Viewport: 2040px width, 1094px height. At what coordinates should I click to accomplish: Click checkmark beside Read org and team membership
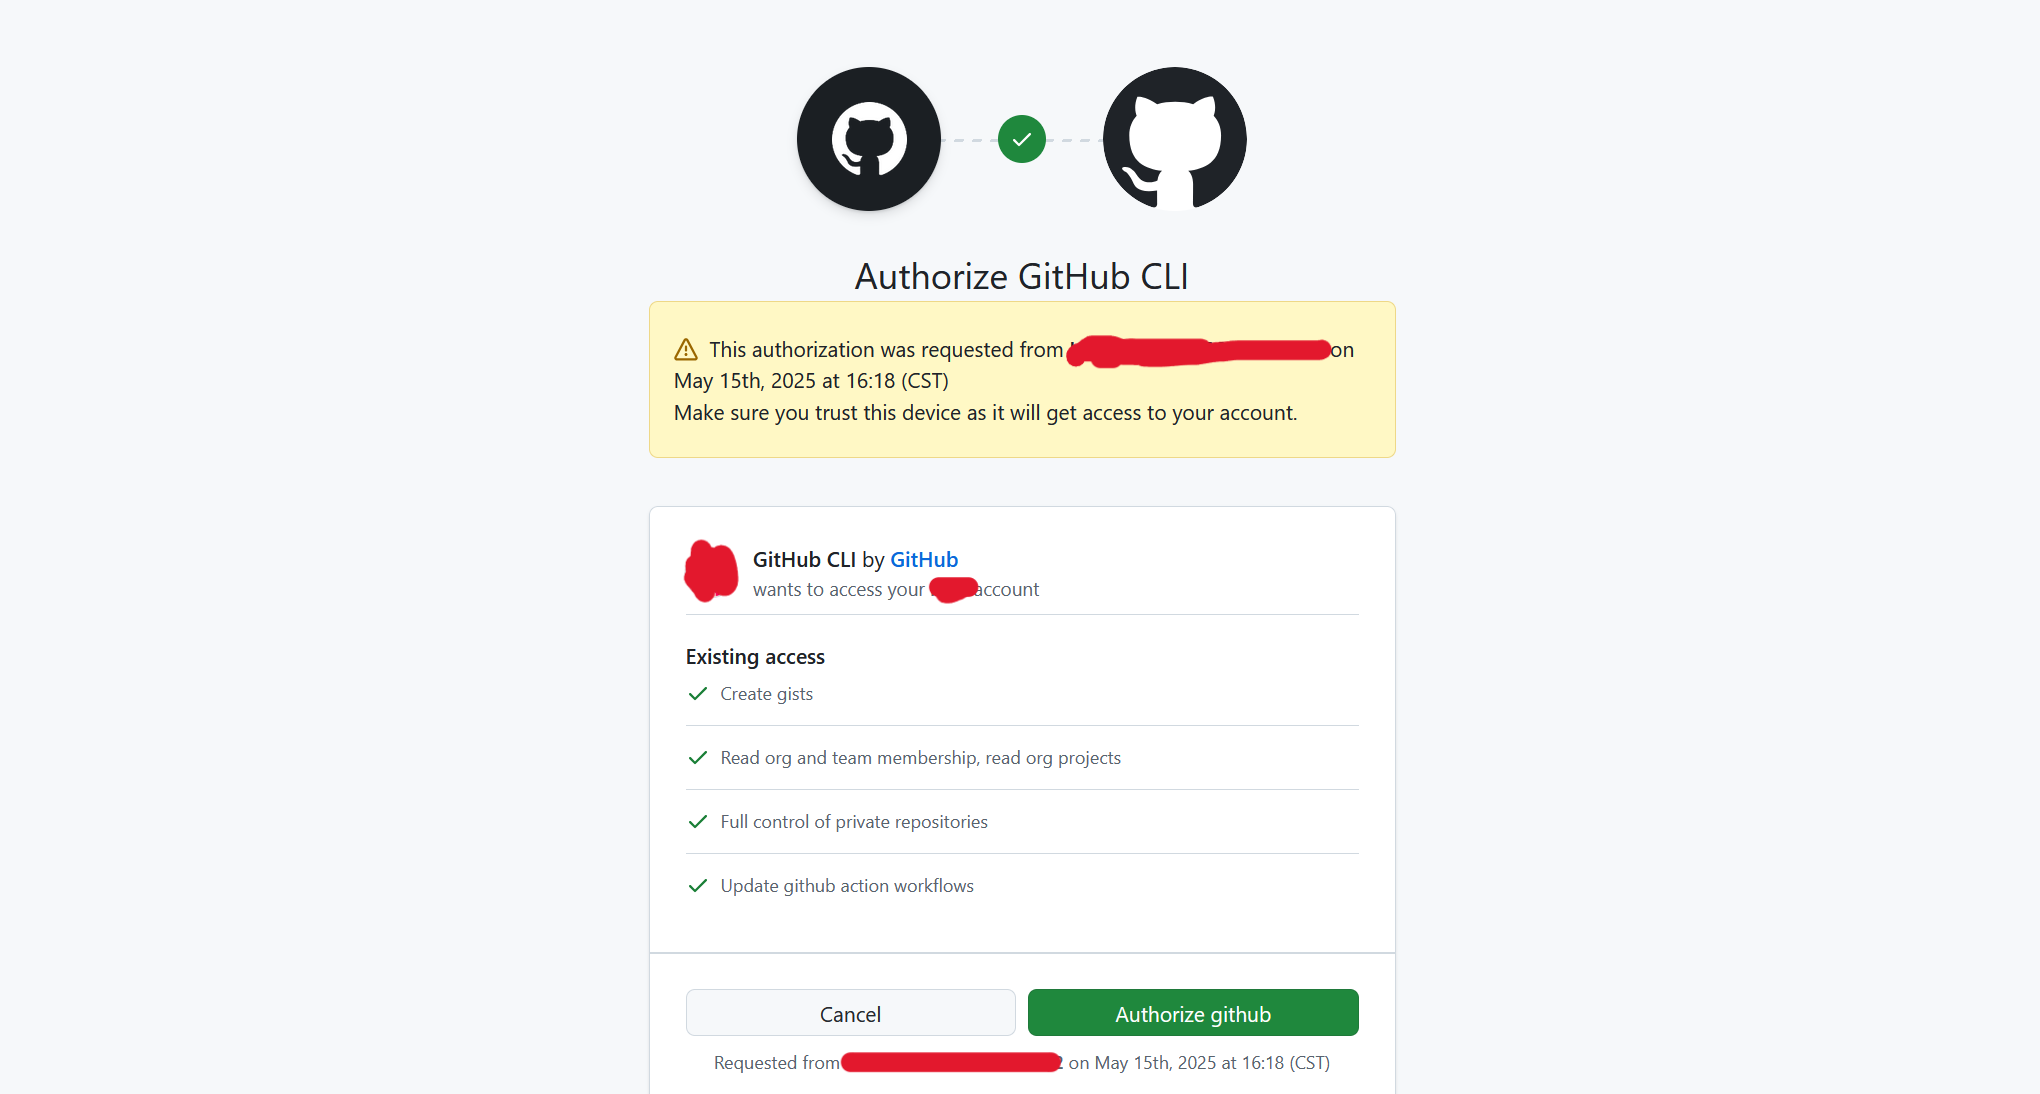(698, 757)
